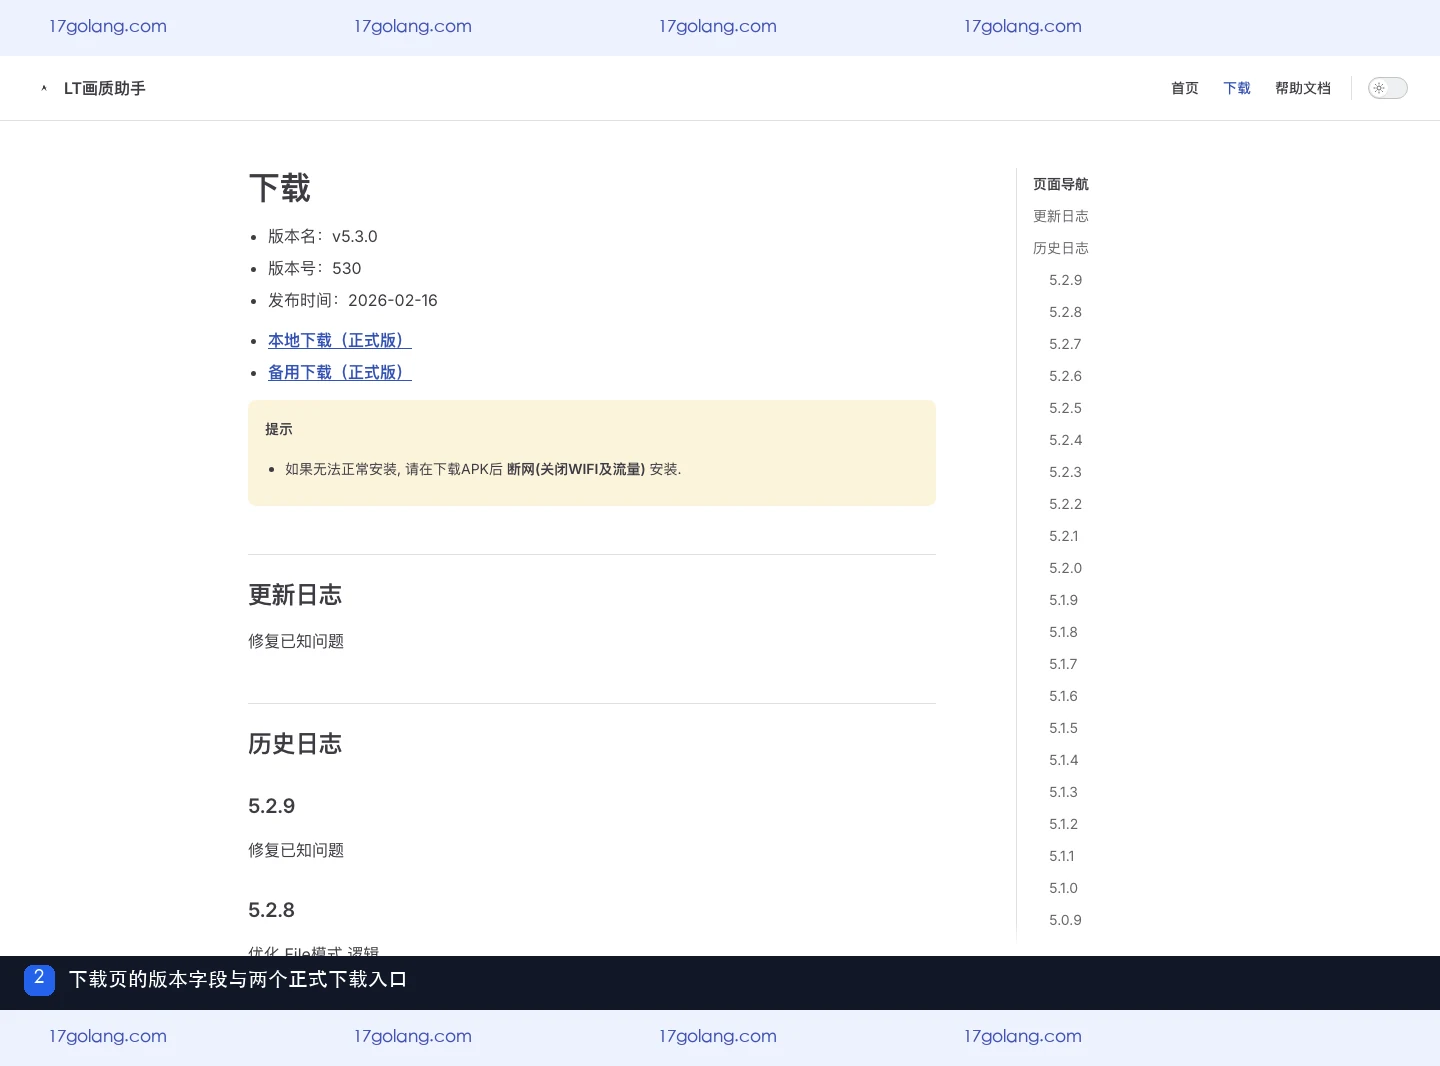Go to version 5.1.0 in outline
The height and width of the screenshot is (1066, 1440).
point(1063,888)
